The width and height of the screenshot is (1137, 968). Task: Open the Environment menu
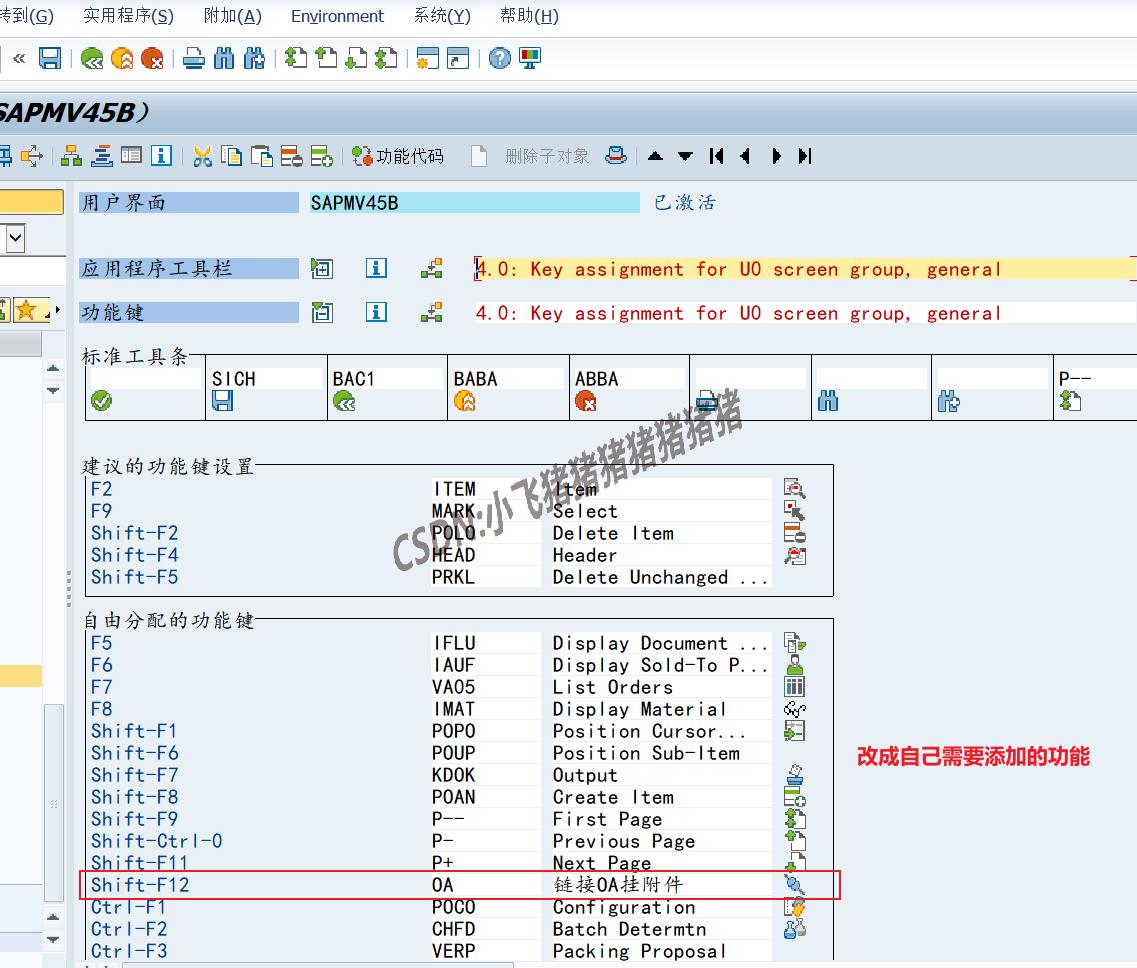(x=337, y=15)
